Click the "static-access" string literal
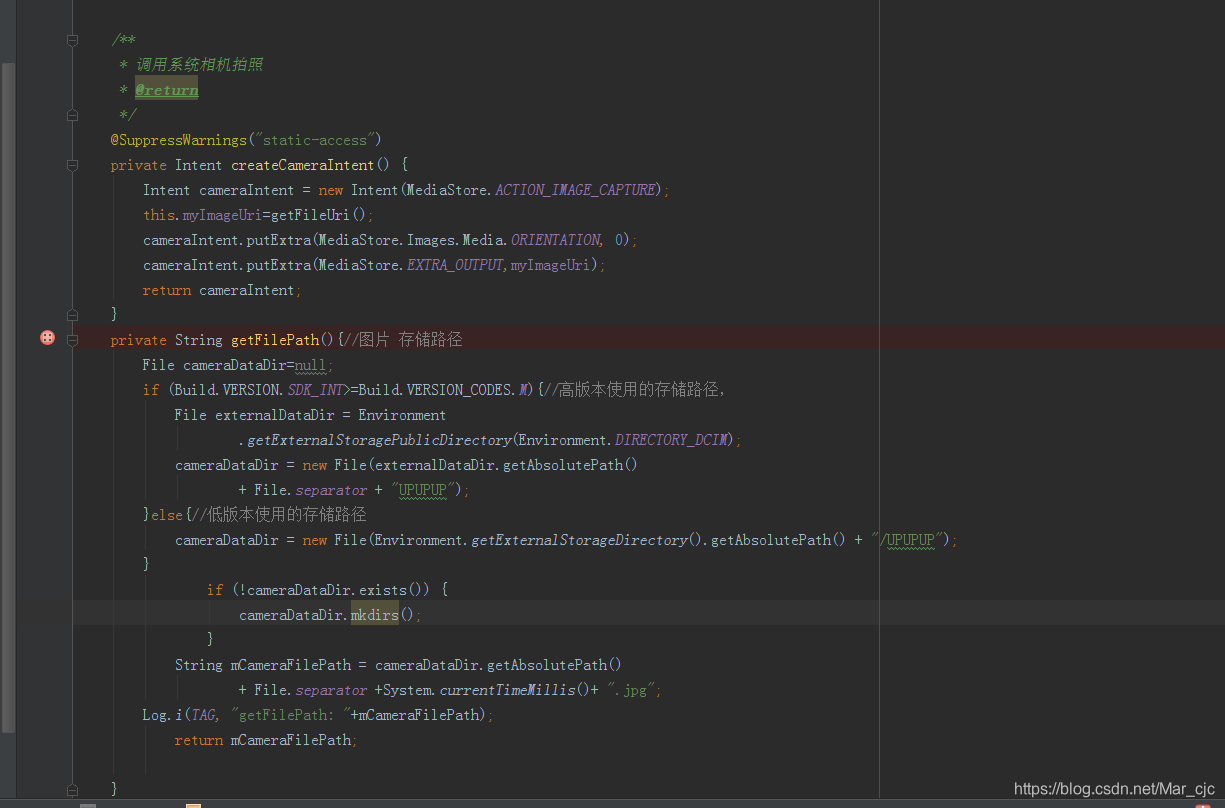Image resolution: width=1225 pixels, height=808 pixels. pyautogui.click(x=314, y=140)
